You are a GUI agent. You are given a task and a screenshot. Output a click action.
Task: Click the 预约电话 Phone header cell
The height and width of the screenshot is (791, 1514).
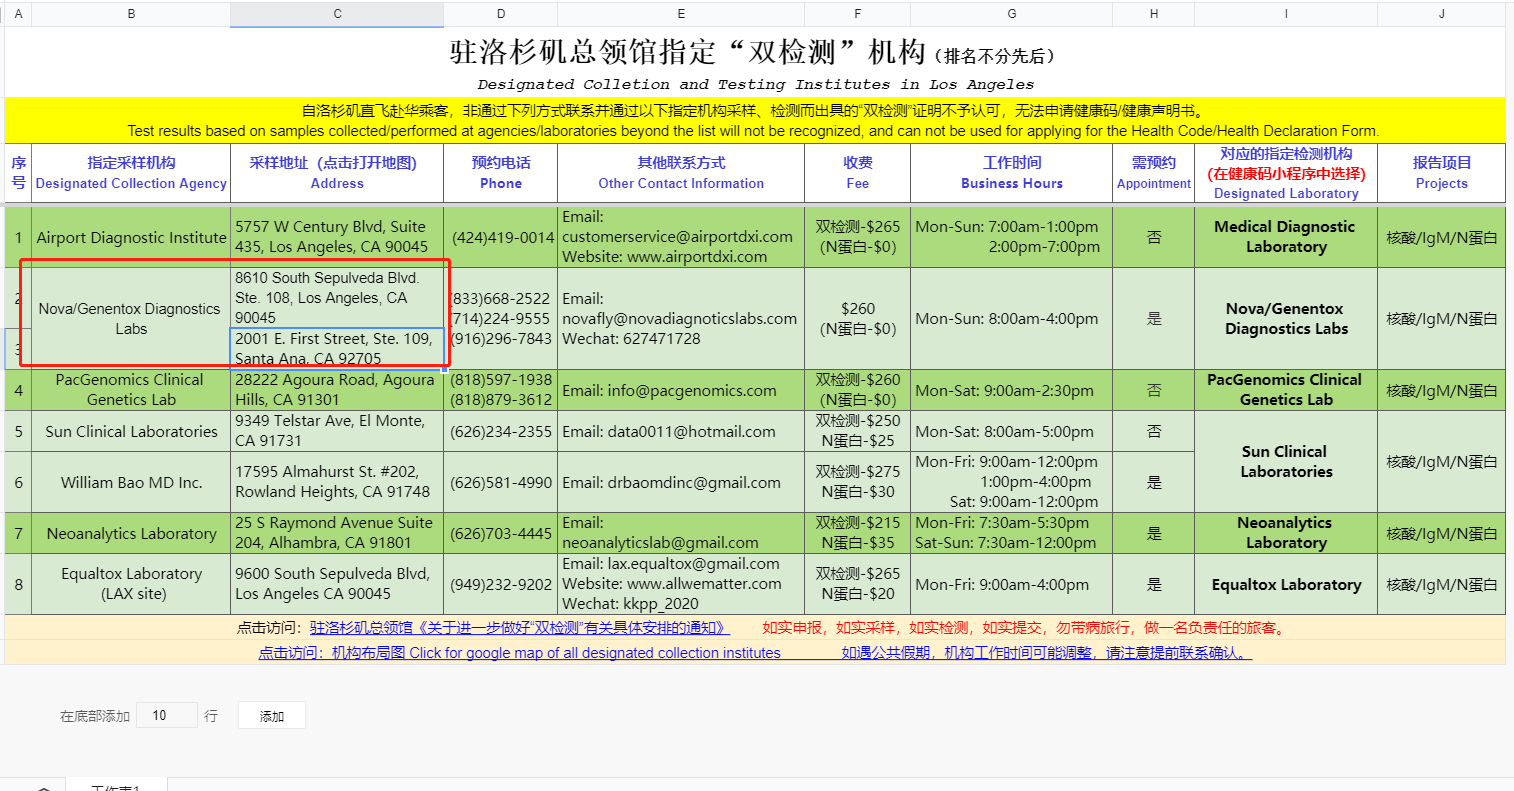[501, 173]
